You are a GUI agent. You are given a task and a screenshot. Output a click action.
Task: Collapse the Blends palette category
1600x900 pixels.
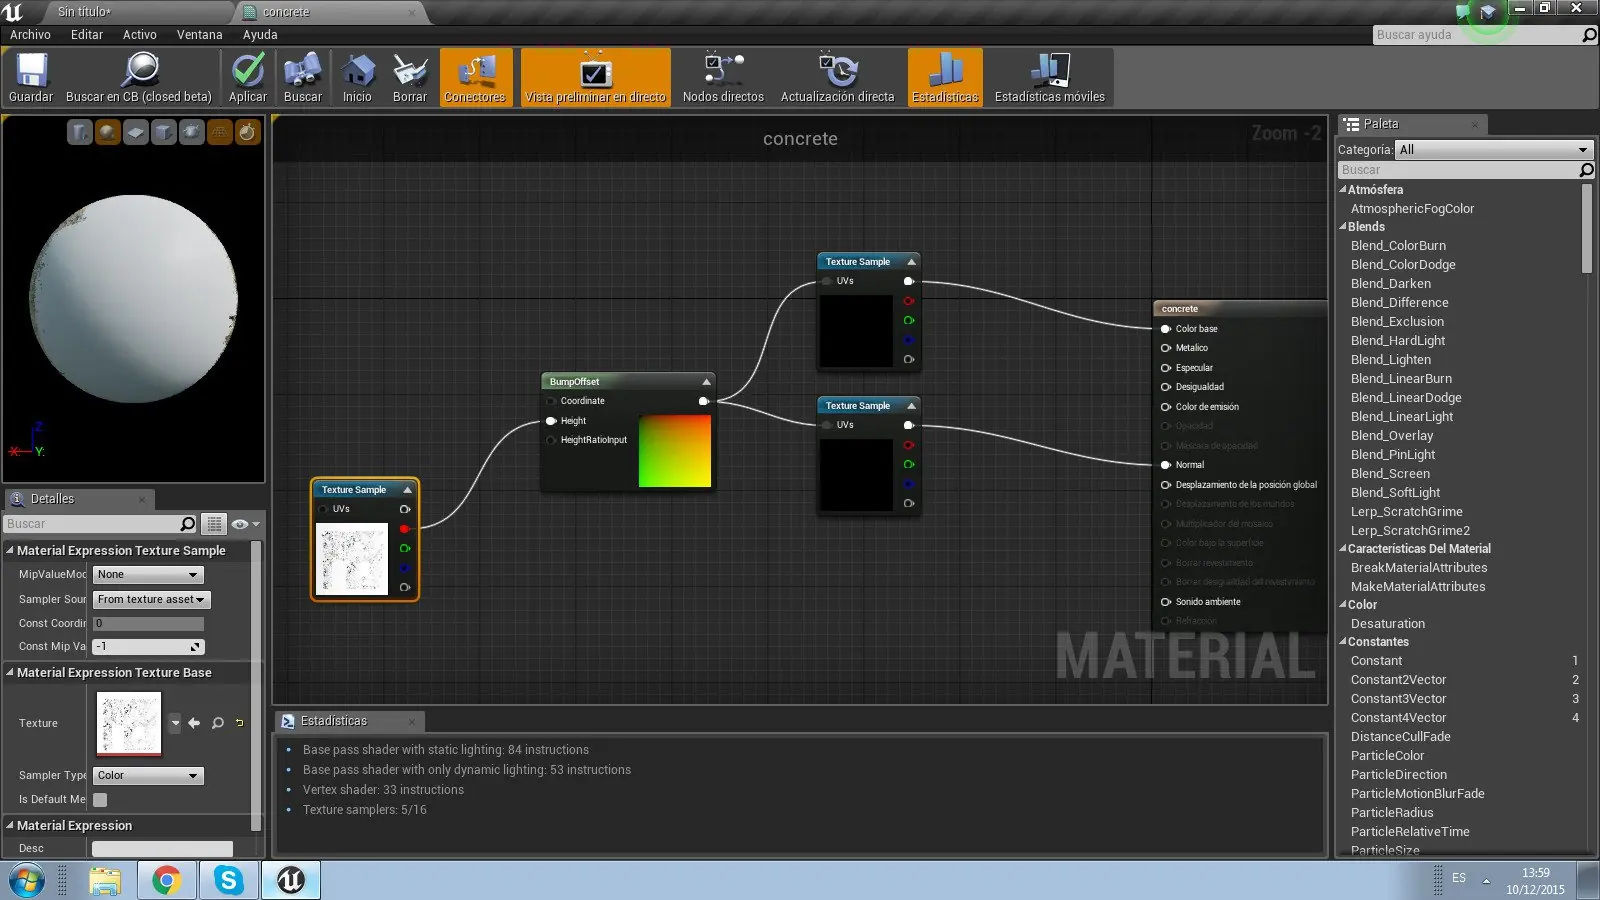pos(1343,227)
